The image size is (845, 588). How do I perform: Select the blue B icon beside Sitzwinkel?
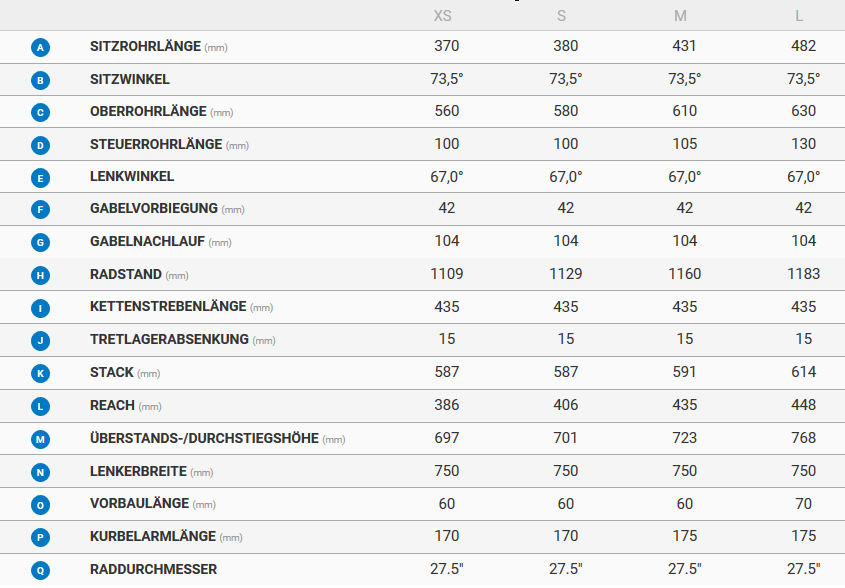(40, 80)
